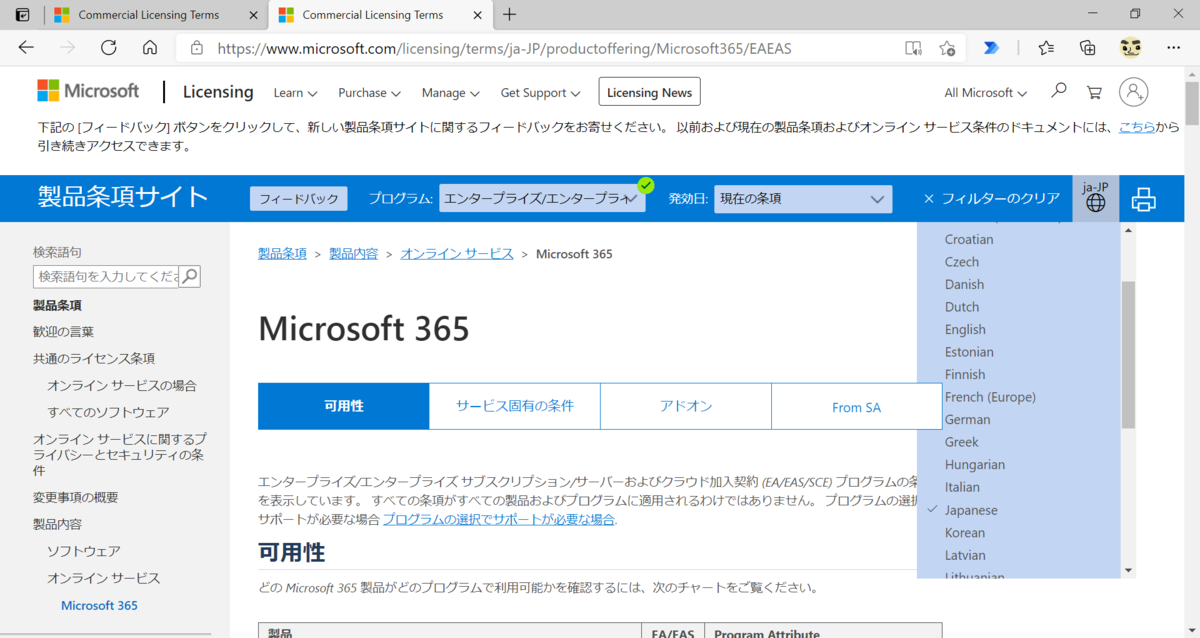Click the account sign-in person icon
This screenshot has width=1200, height=638.
(x=1133, y=92)
